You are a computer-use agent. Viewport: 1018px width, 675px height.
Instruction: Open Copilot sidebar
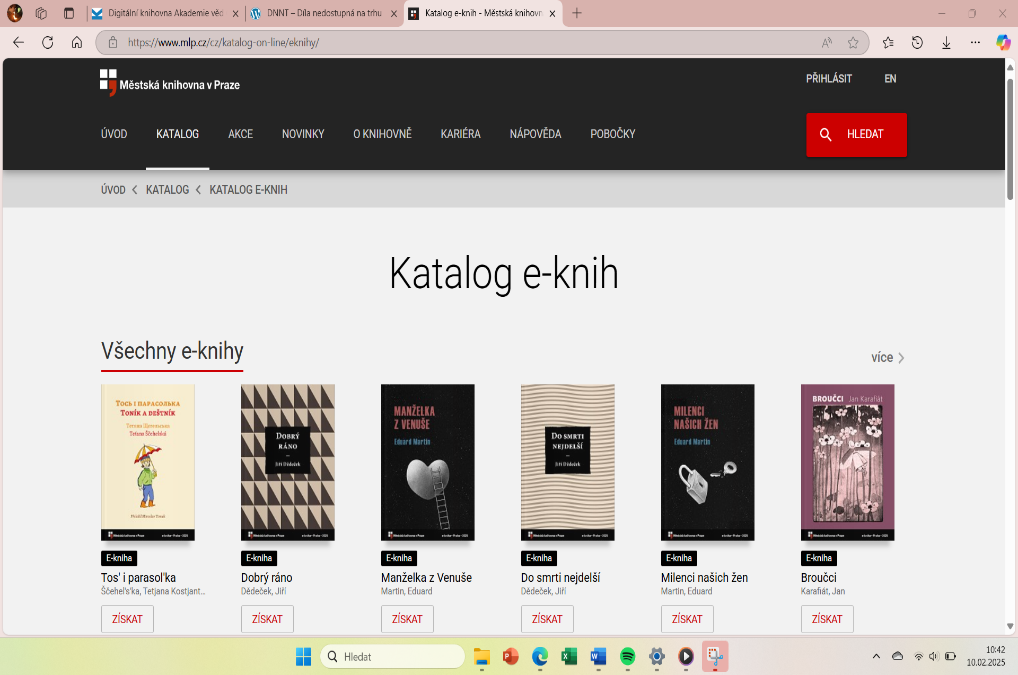tap(1003, 42)
